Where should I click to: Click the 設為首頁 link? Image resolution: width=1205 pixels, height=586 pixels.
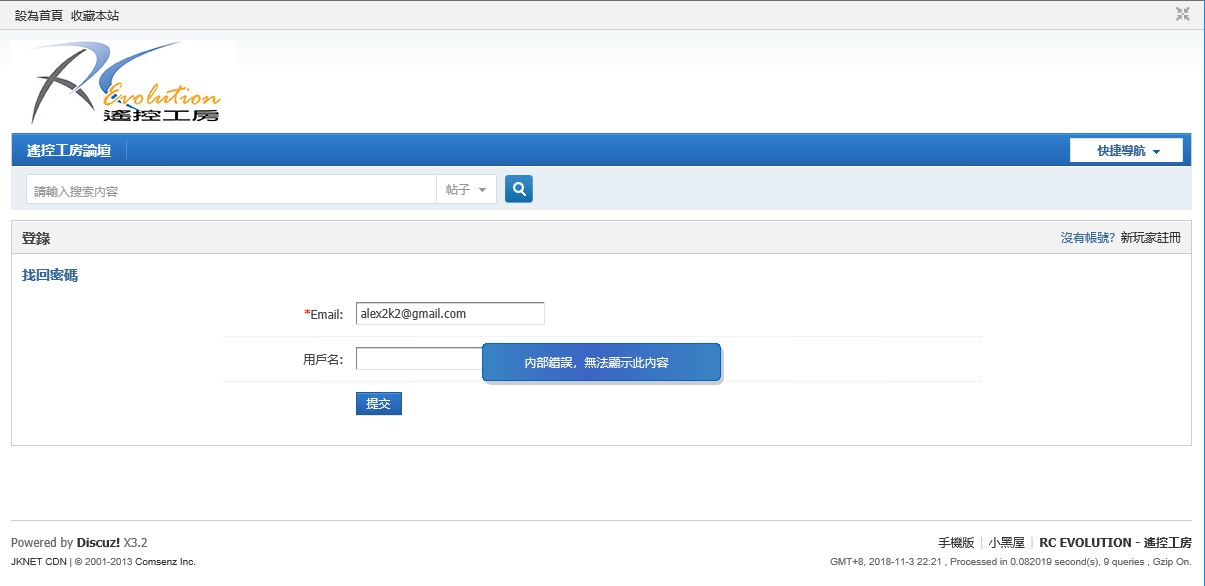(x=38, y=16)
